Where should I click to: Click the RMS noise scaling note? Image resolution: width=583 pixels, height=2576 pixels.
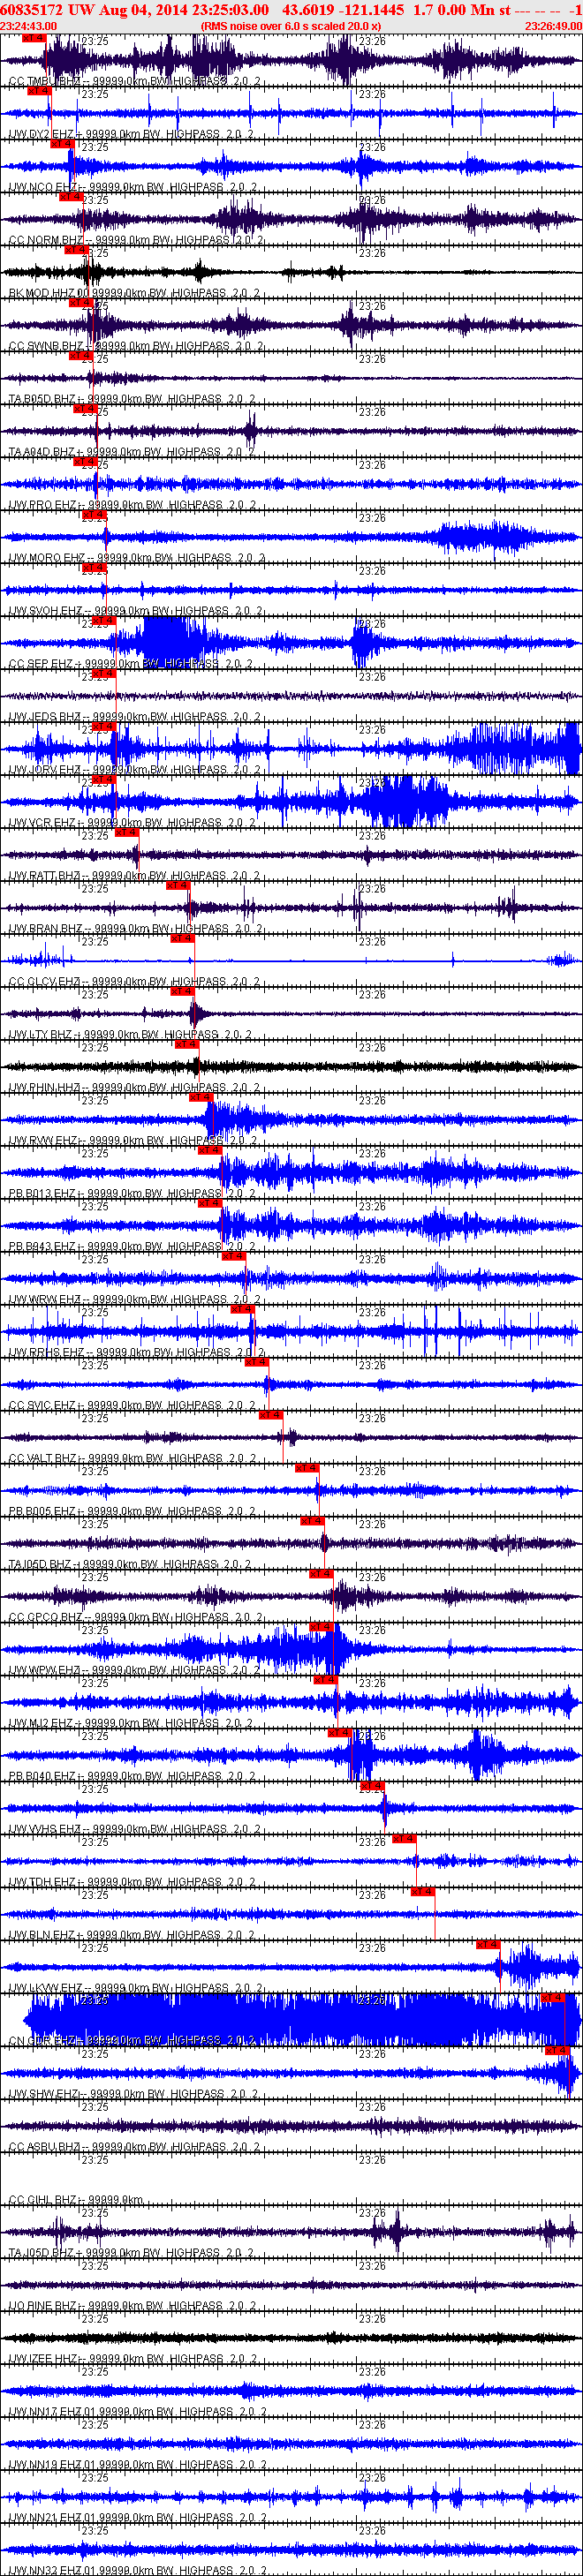point(290,26)
